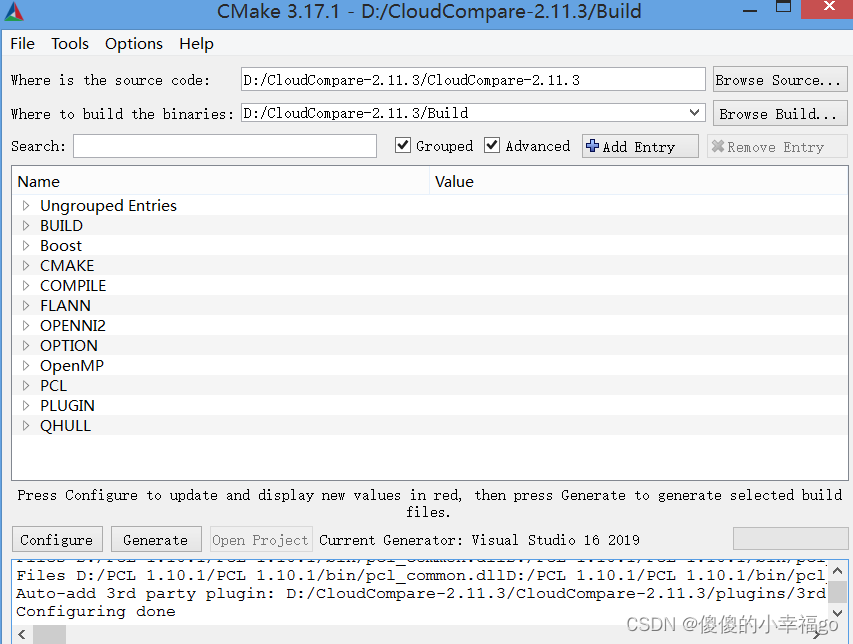Expand the PLUGIN group arrow
Image resolution: width=853 pixels, height=644 pixels.
click(x=26, y=406)
